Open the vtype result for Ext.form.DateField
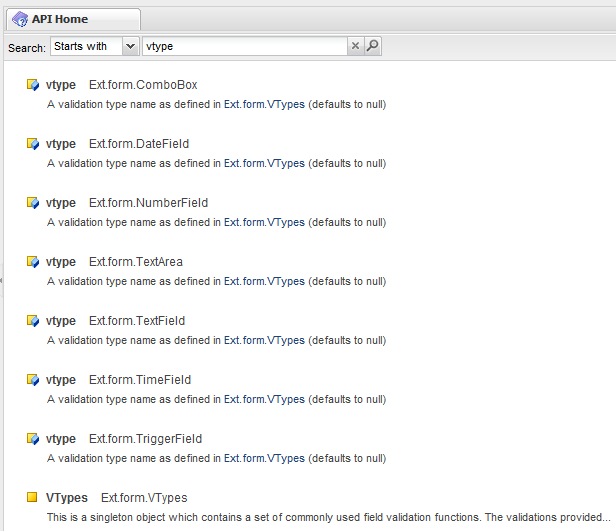Image resolution: width=616 pixels, height=531 pixels. coord(60,144)
